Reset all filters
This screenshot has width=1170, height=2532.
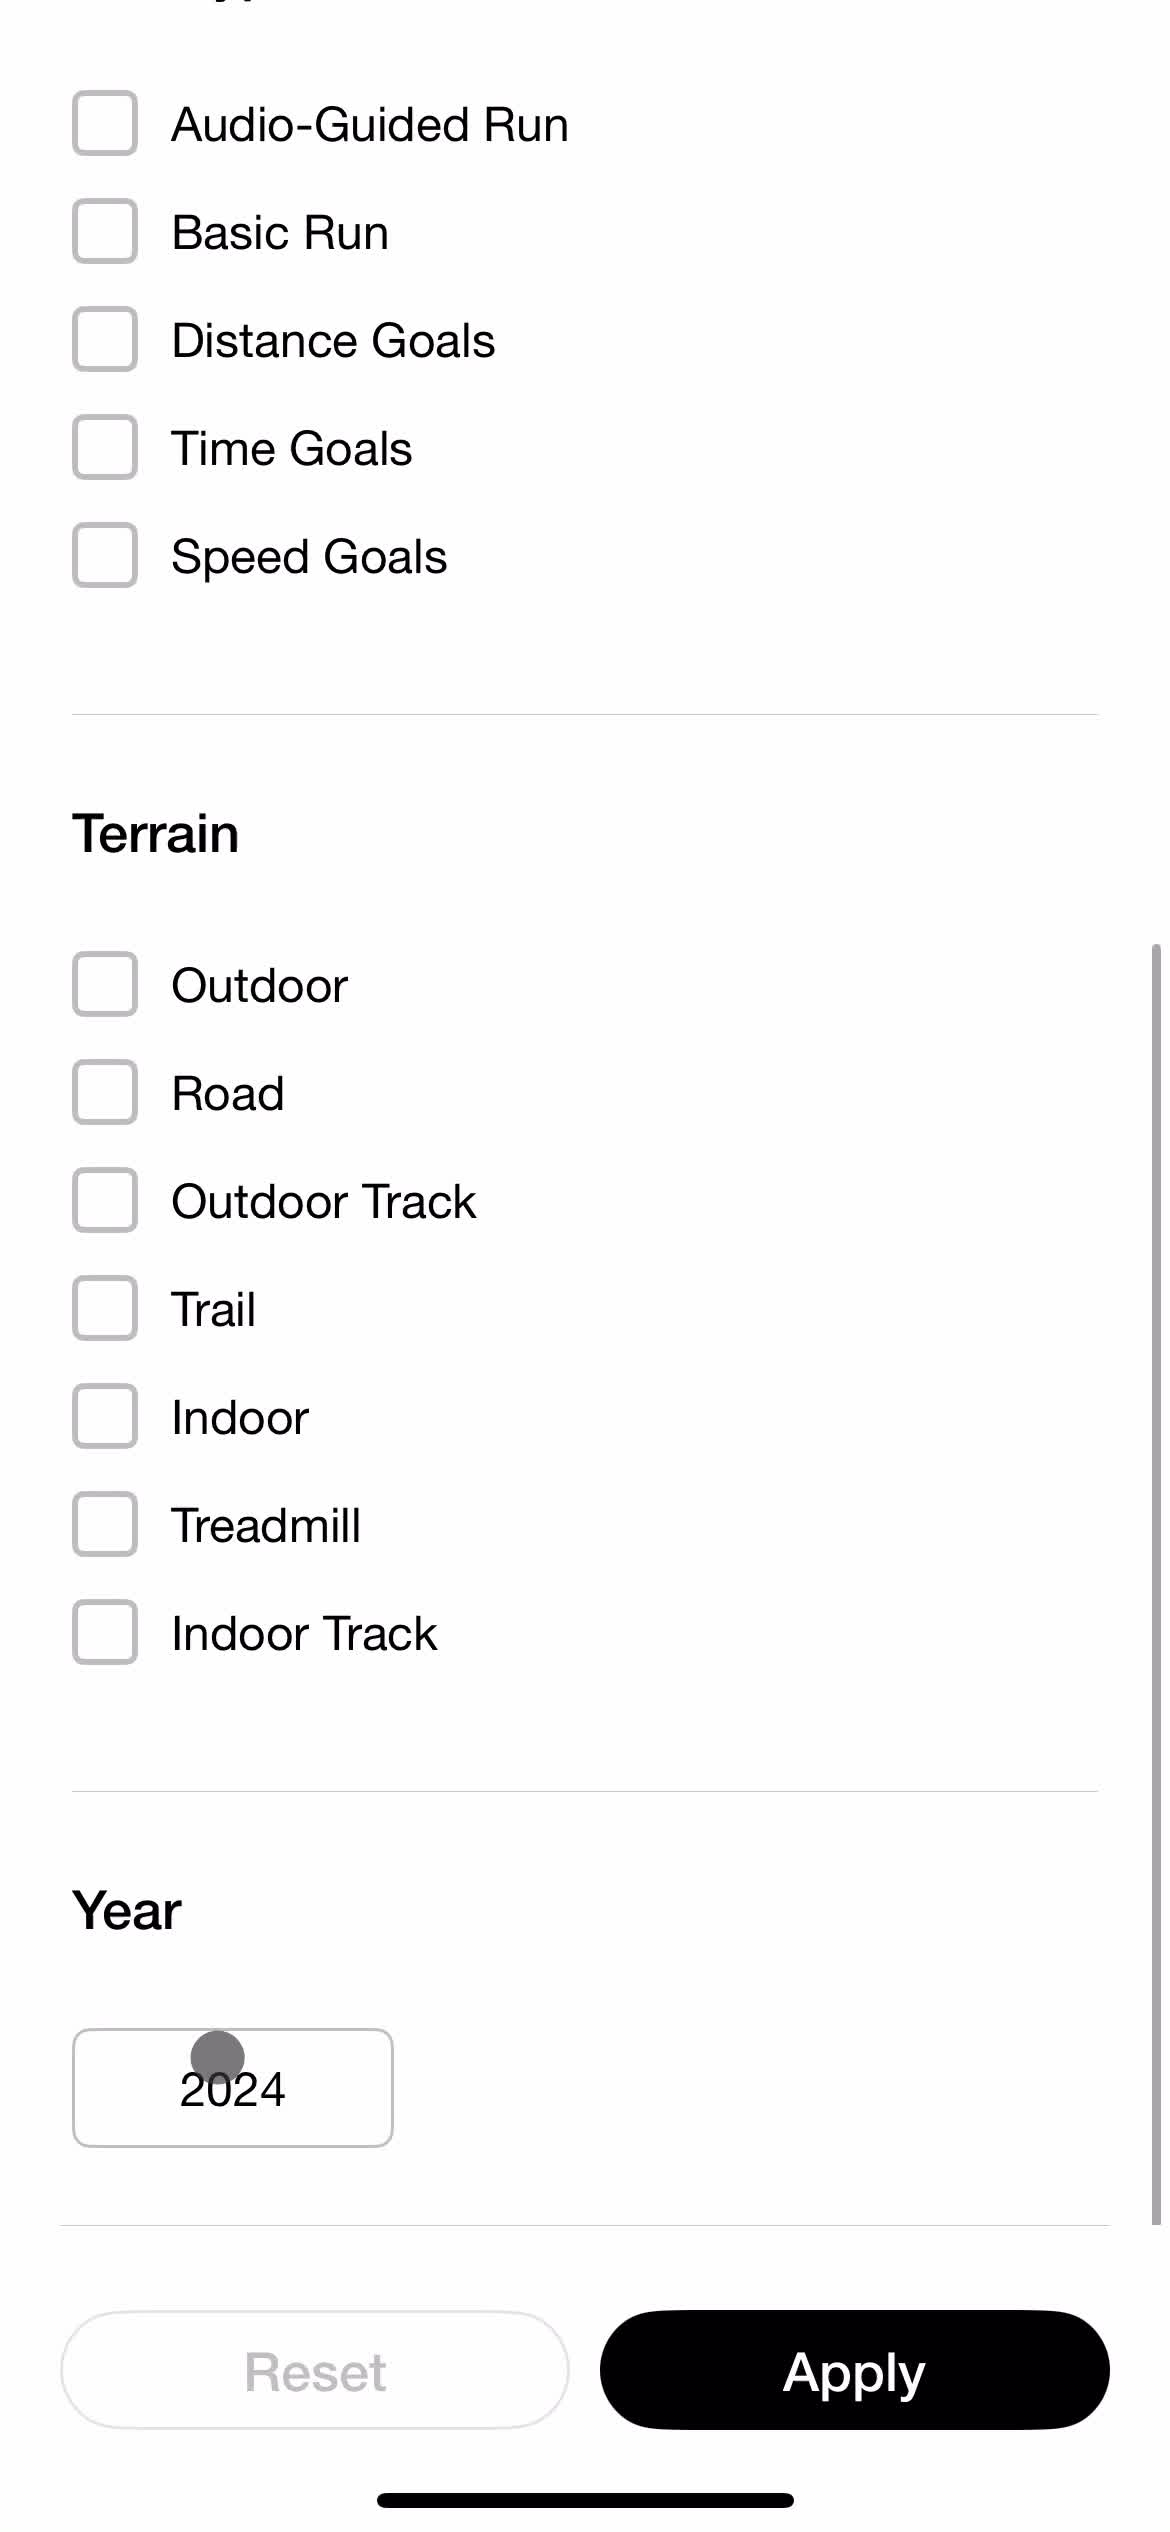[315, 2370]
